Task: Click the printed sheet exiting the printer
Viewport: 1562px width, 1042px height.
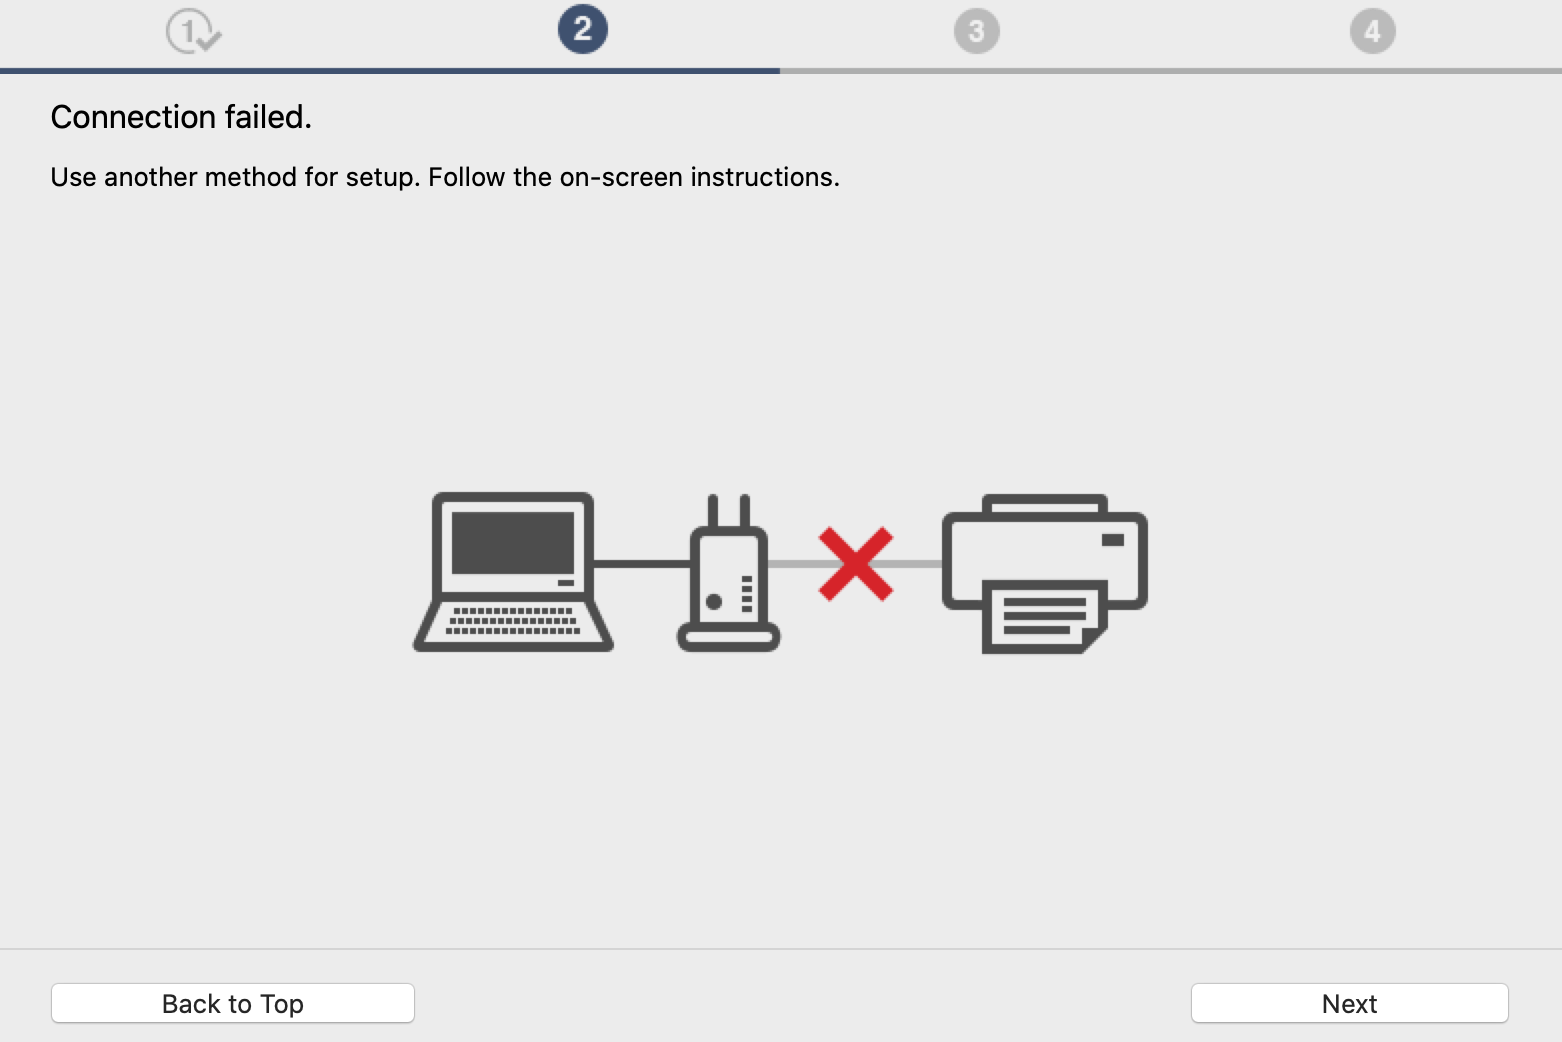Action: [1044, 616]
